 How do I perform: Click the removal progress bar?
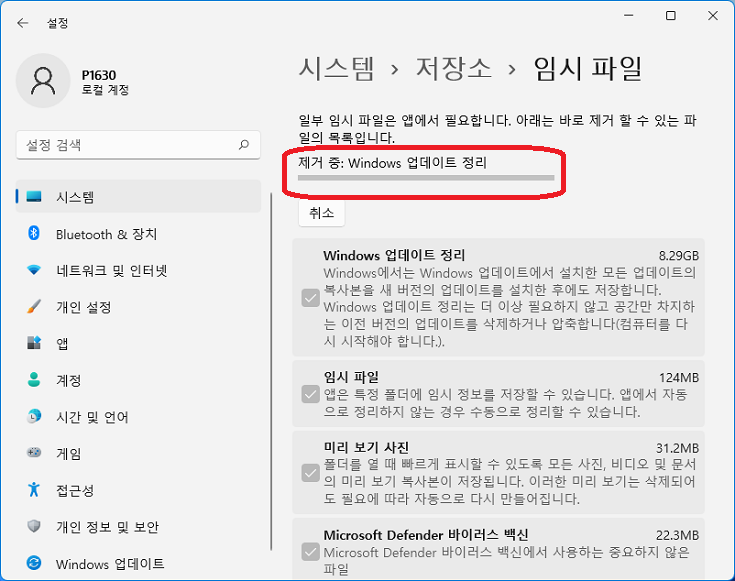(426, 178)
